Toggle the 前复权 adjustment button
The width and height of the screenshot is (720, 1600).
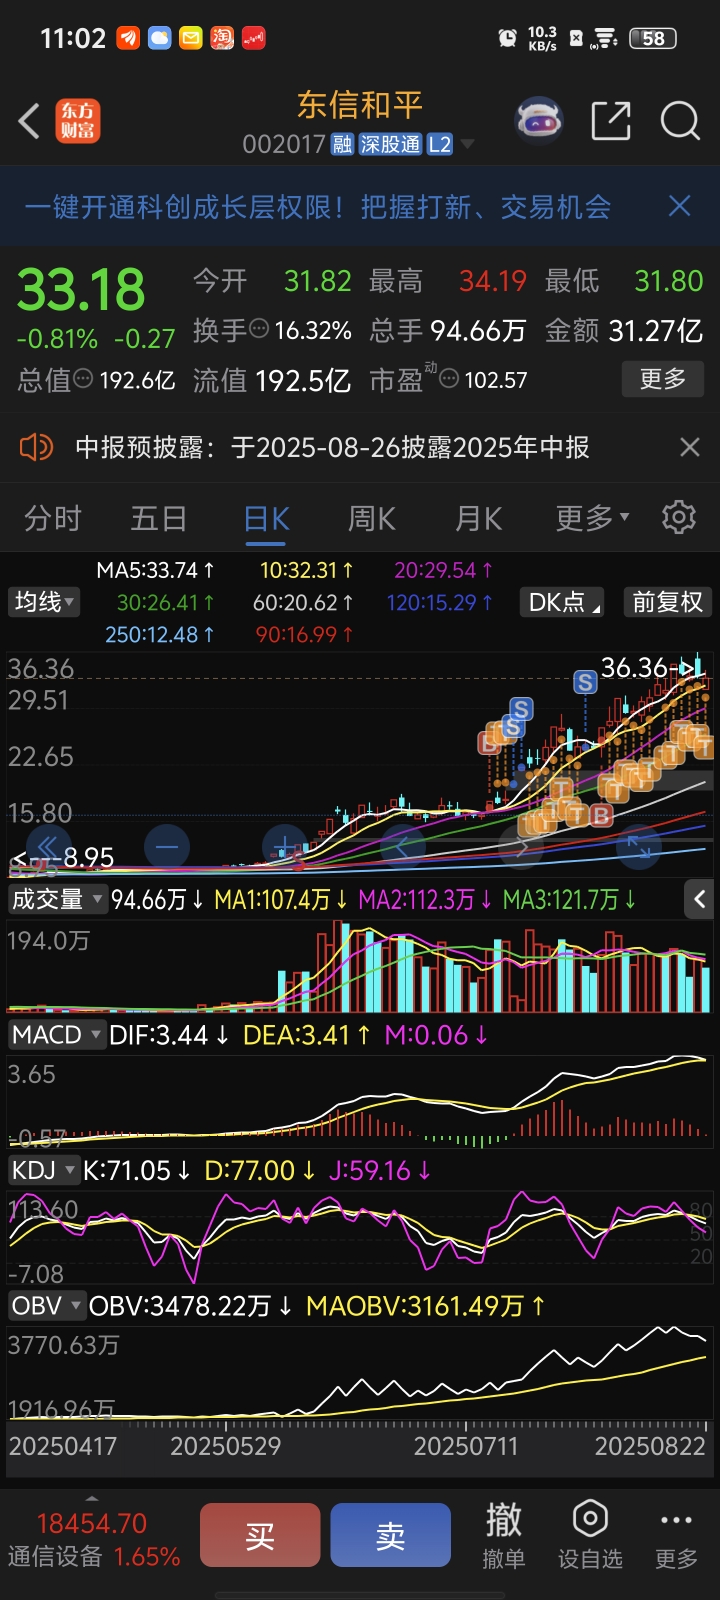pos(667,602)
